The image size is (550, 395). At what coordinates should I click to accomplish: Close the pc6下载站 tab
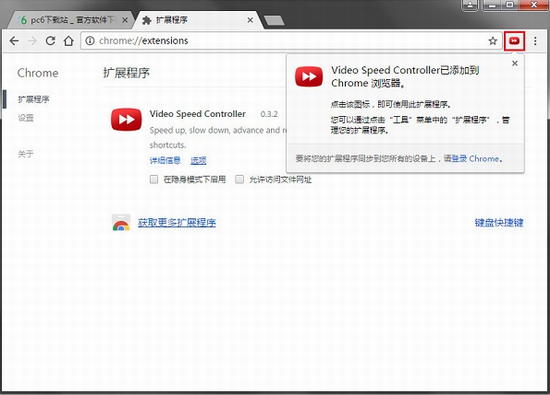[x=125, y=20]
